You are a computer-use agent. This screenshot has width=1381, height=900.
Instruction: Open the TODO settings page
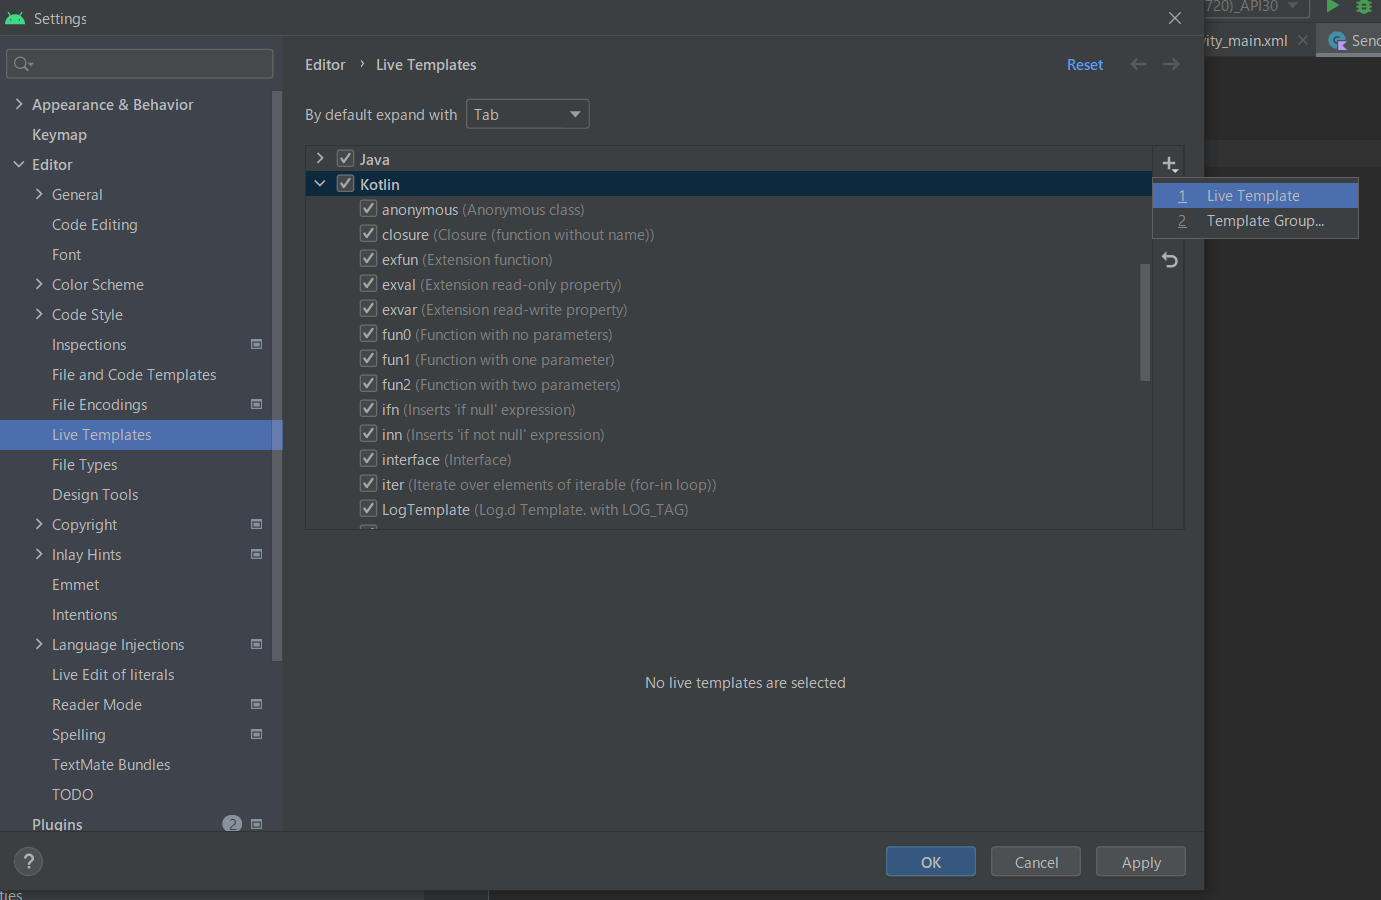[72, 794]
